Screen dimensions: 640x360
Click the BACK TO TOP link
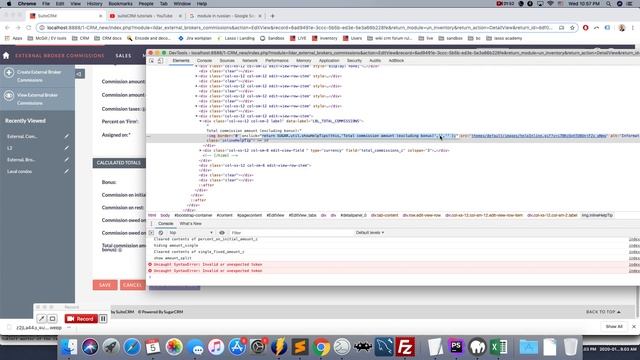pos(603,312)
